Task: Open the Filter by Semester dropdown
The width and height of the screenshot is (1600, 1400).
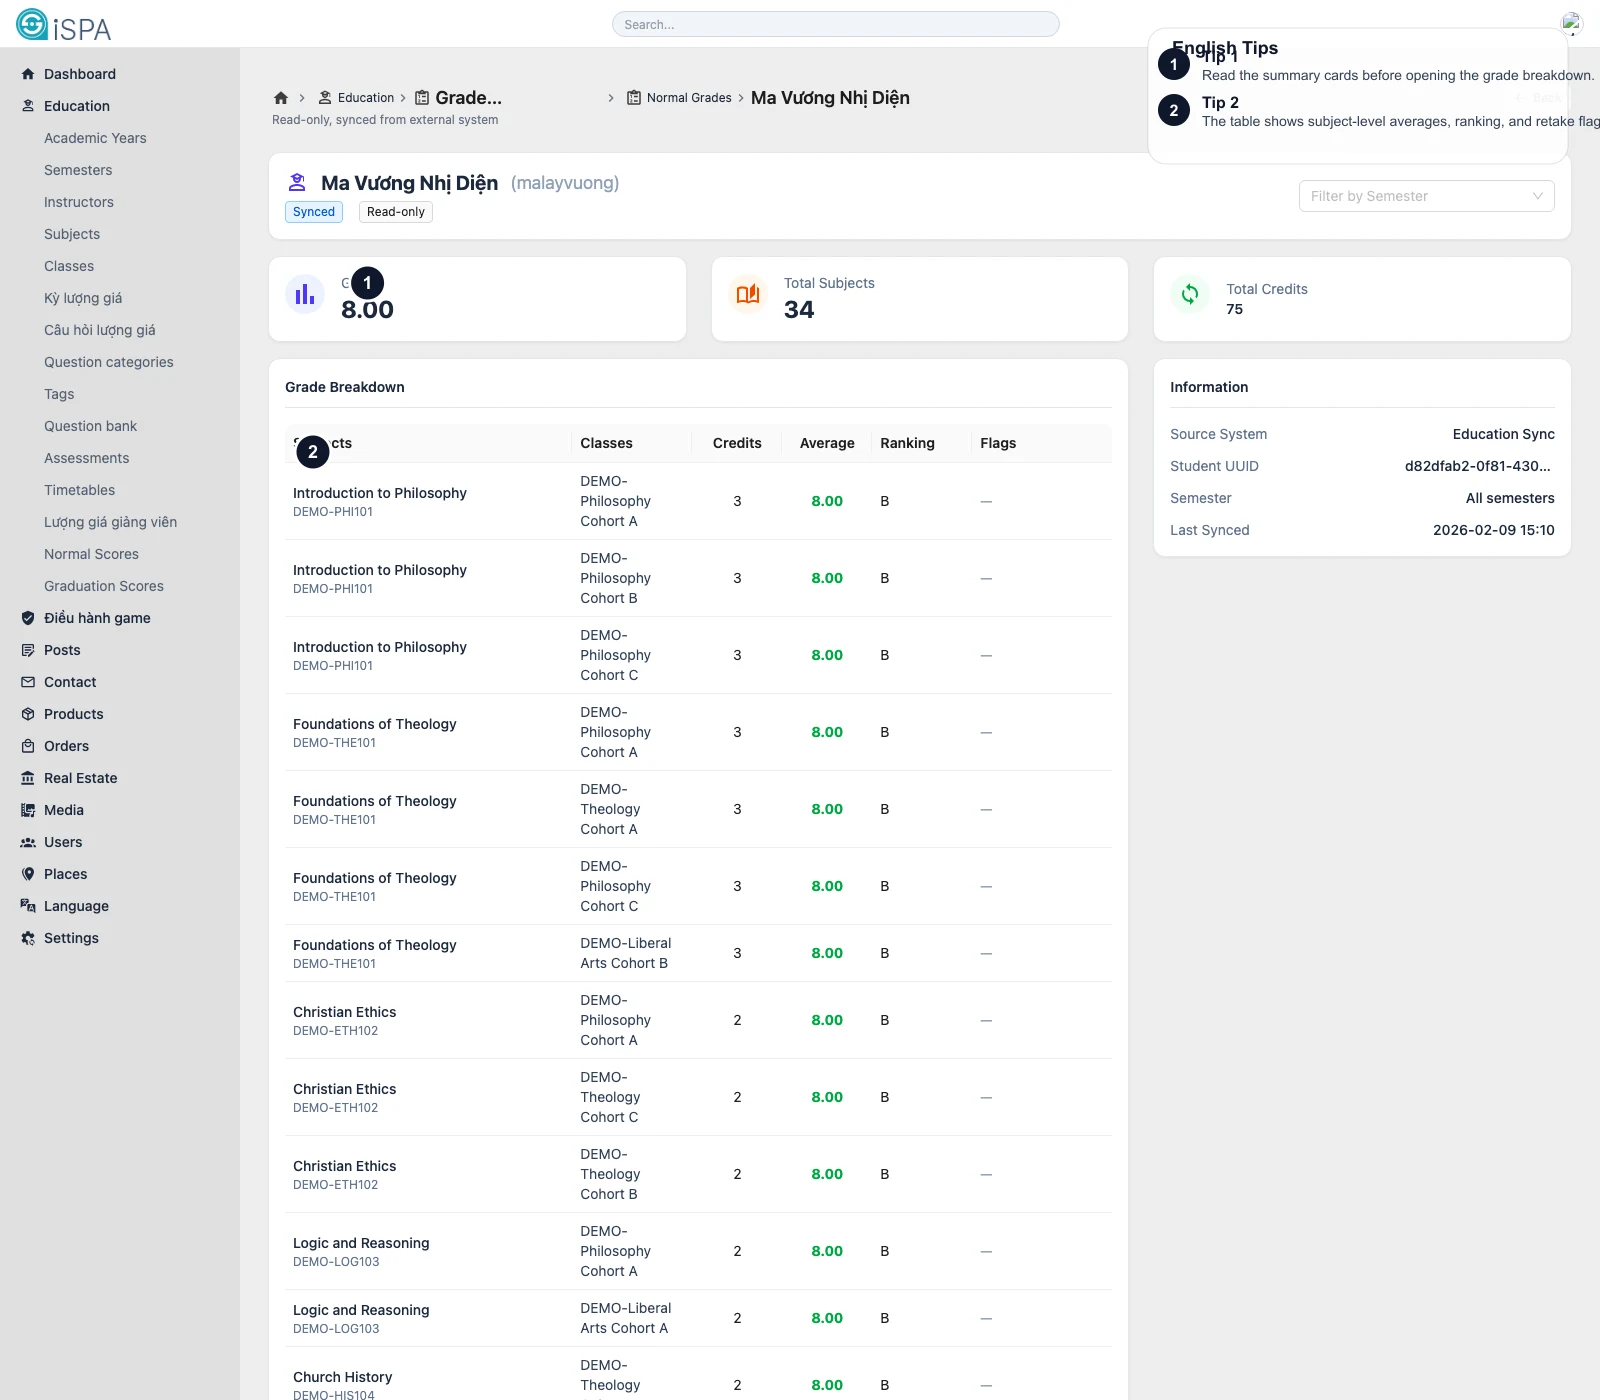Action: (x=1426, y=196)
